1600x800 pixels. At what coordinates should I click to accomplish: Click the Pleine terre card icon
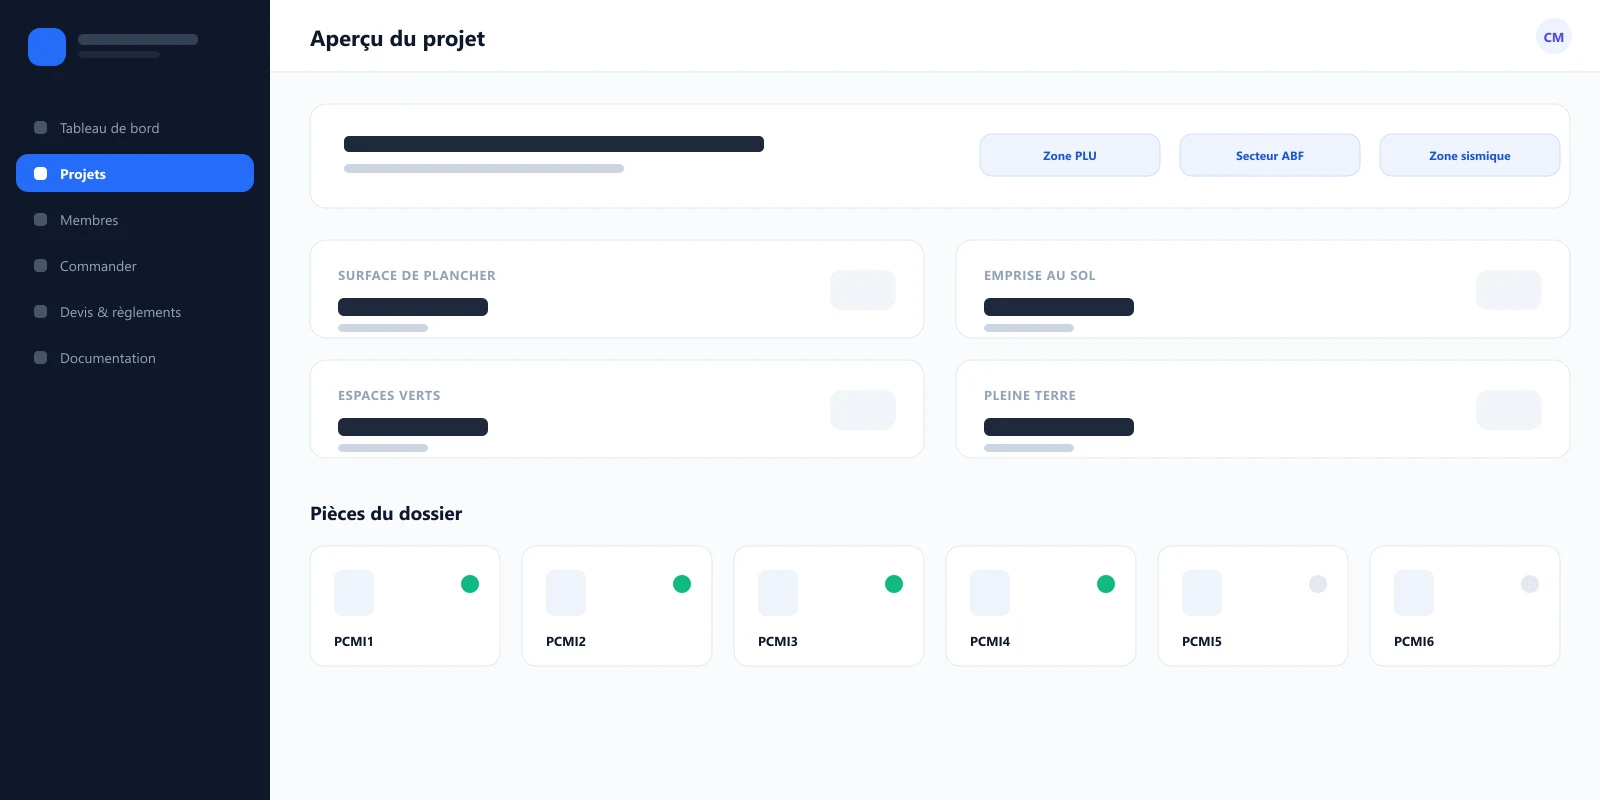tap(1509, 410)
